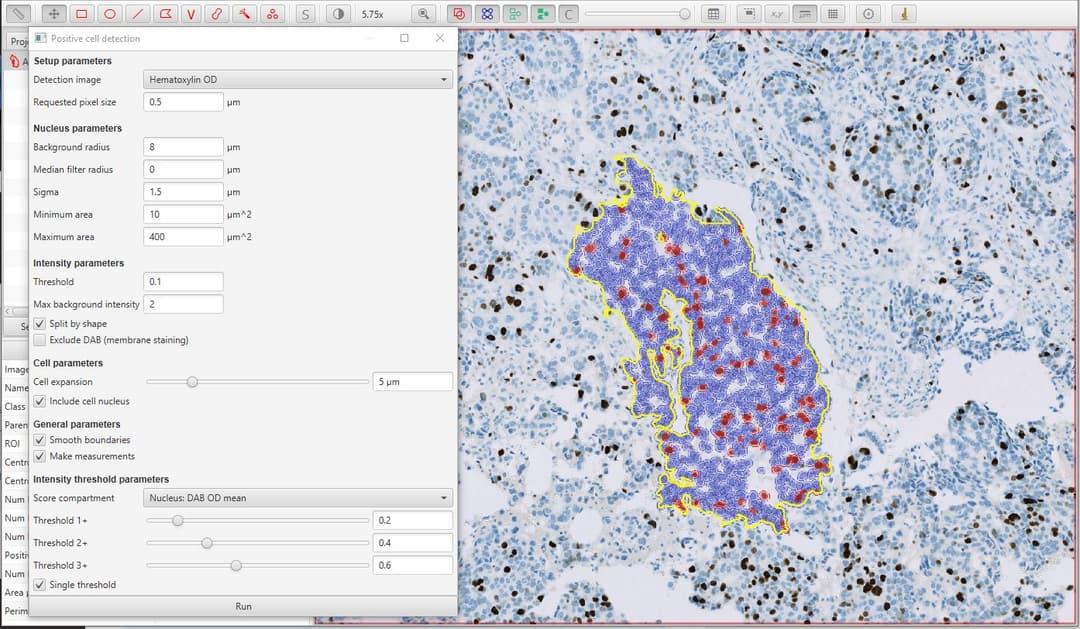Image resolution: width=1080 pixels, height=629 pixels.
Task: Select the Wand tool
Action: pyautogui.click(x=245, y=13)
